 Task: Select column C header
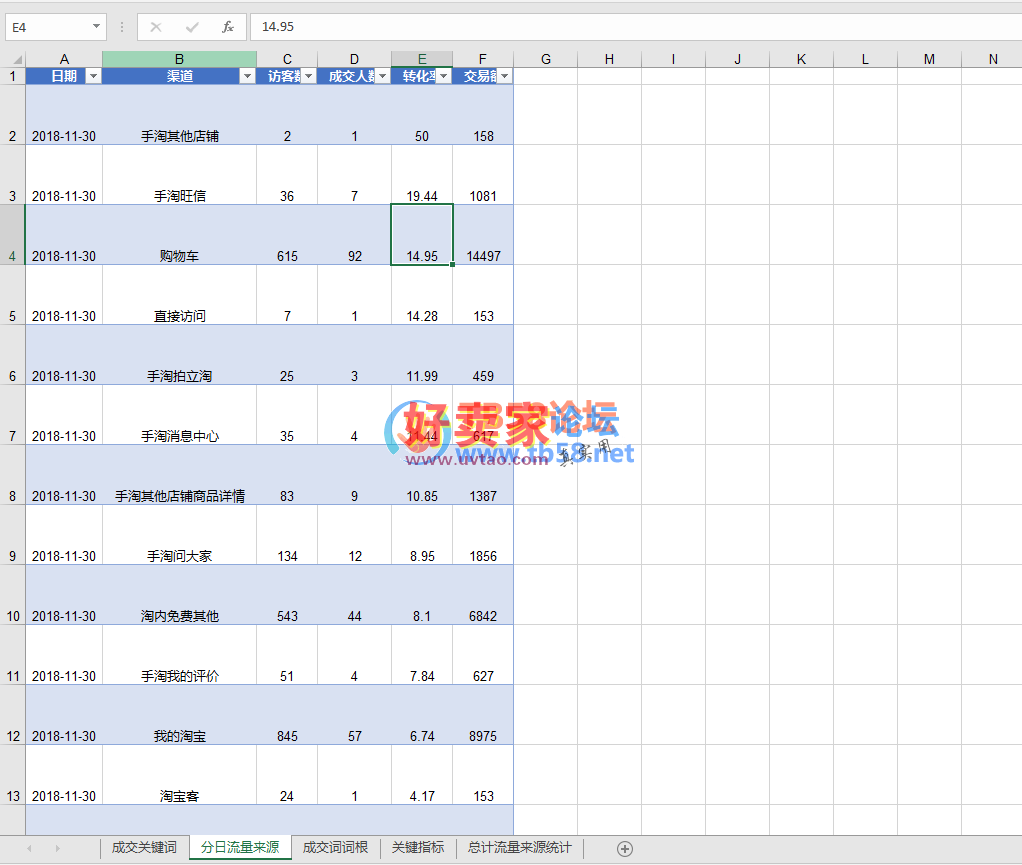[x=287, y=58]
